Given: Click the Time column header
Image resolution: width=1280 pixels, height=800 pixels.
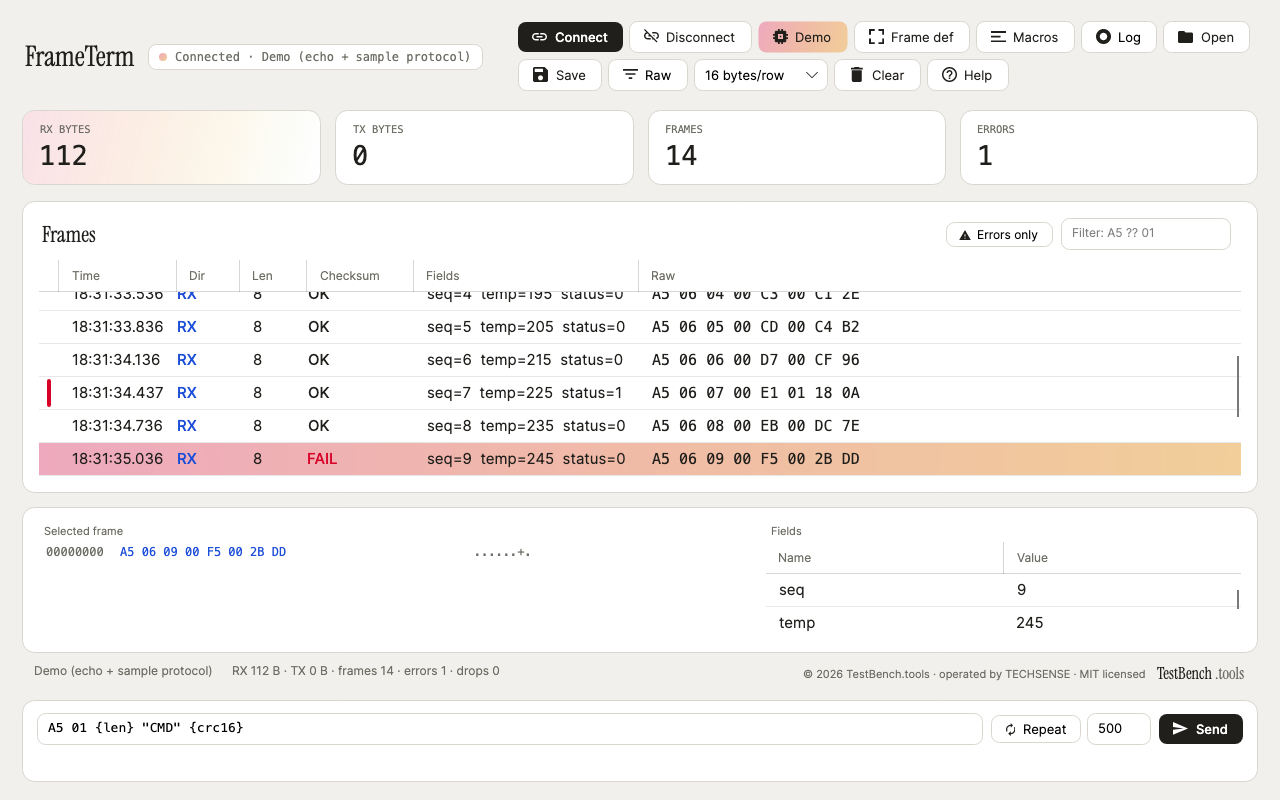Looking at the screenshot, I should pos(117,275).
